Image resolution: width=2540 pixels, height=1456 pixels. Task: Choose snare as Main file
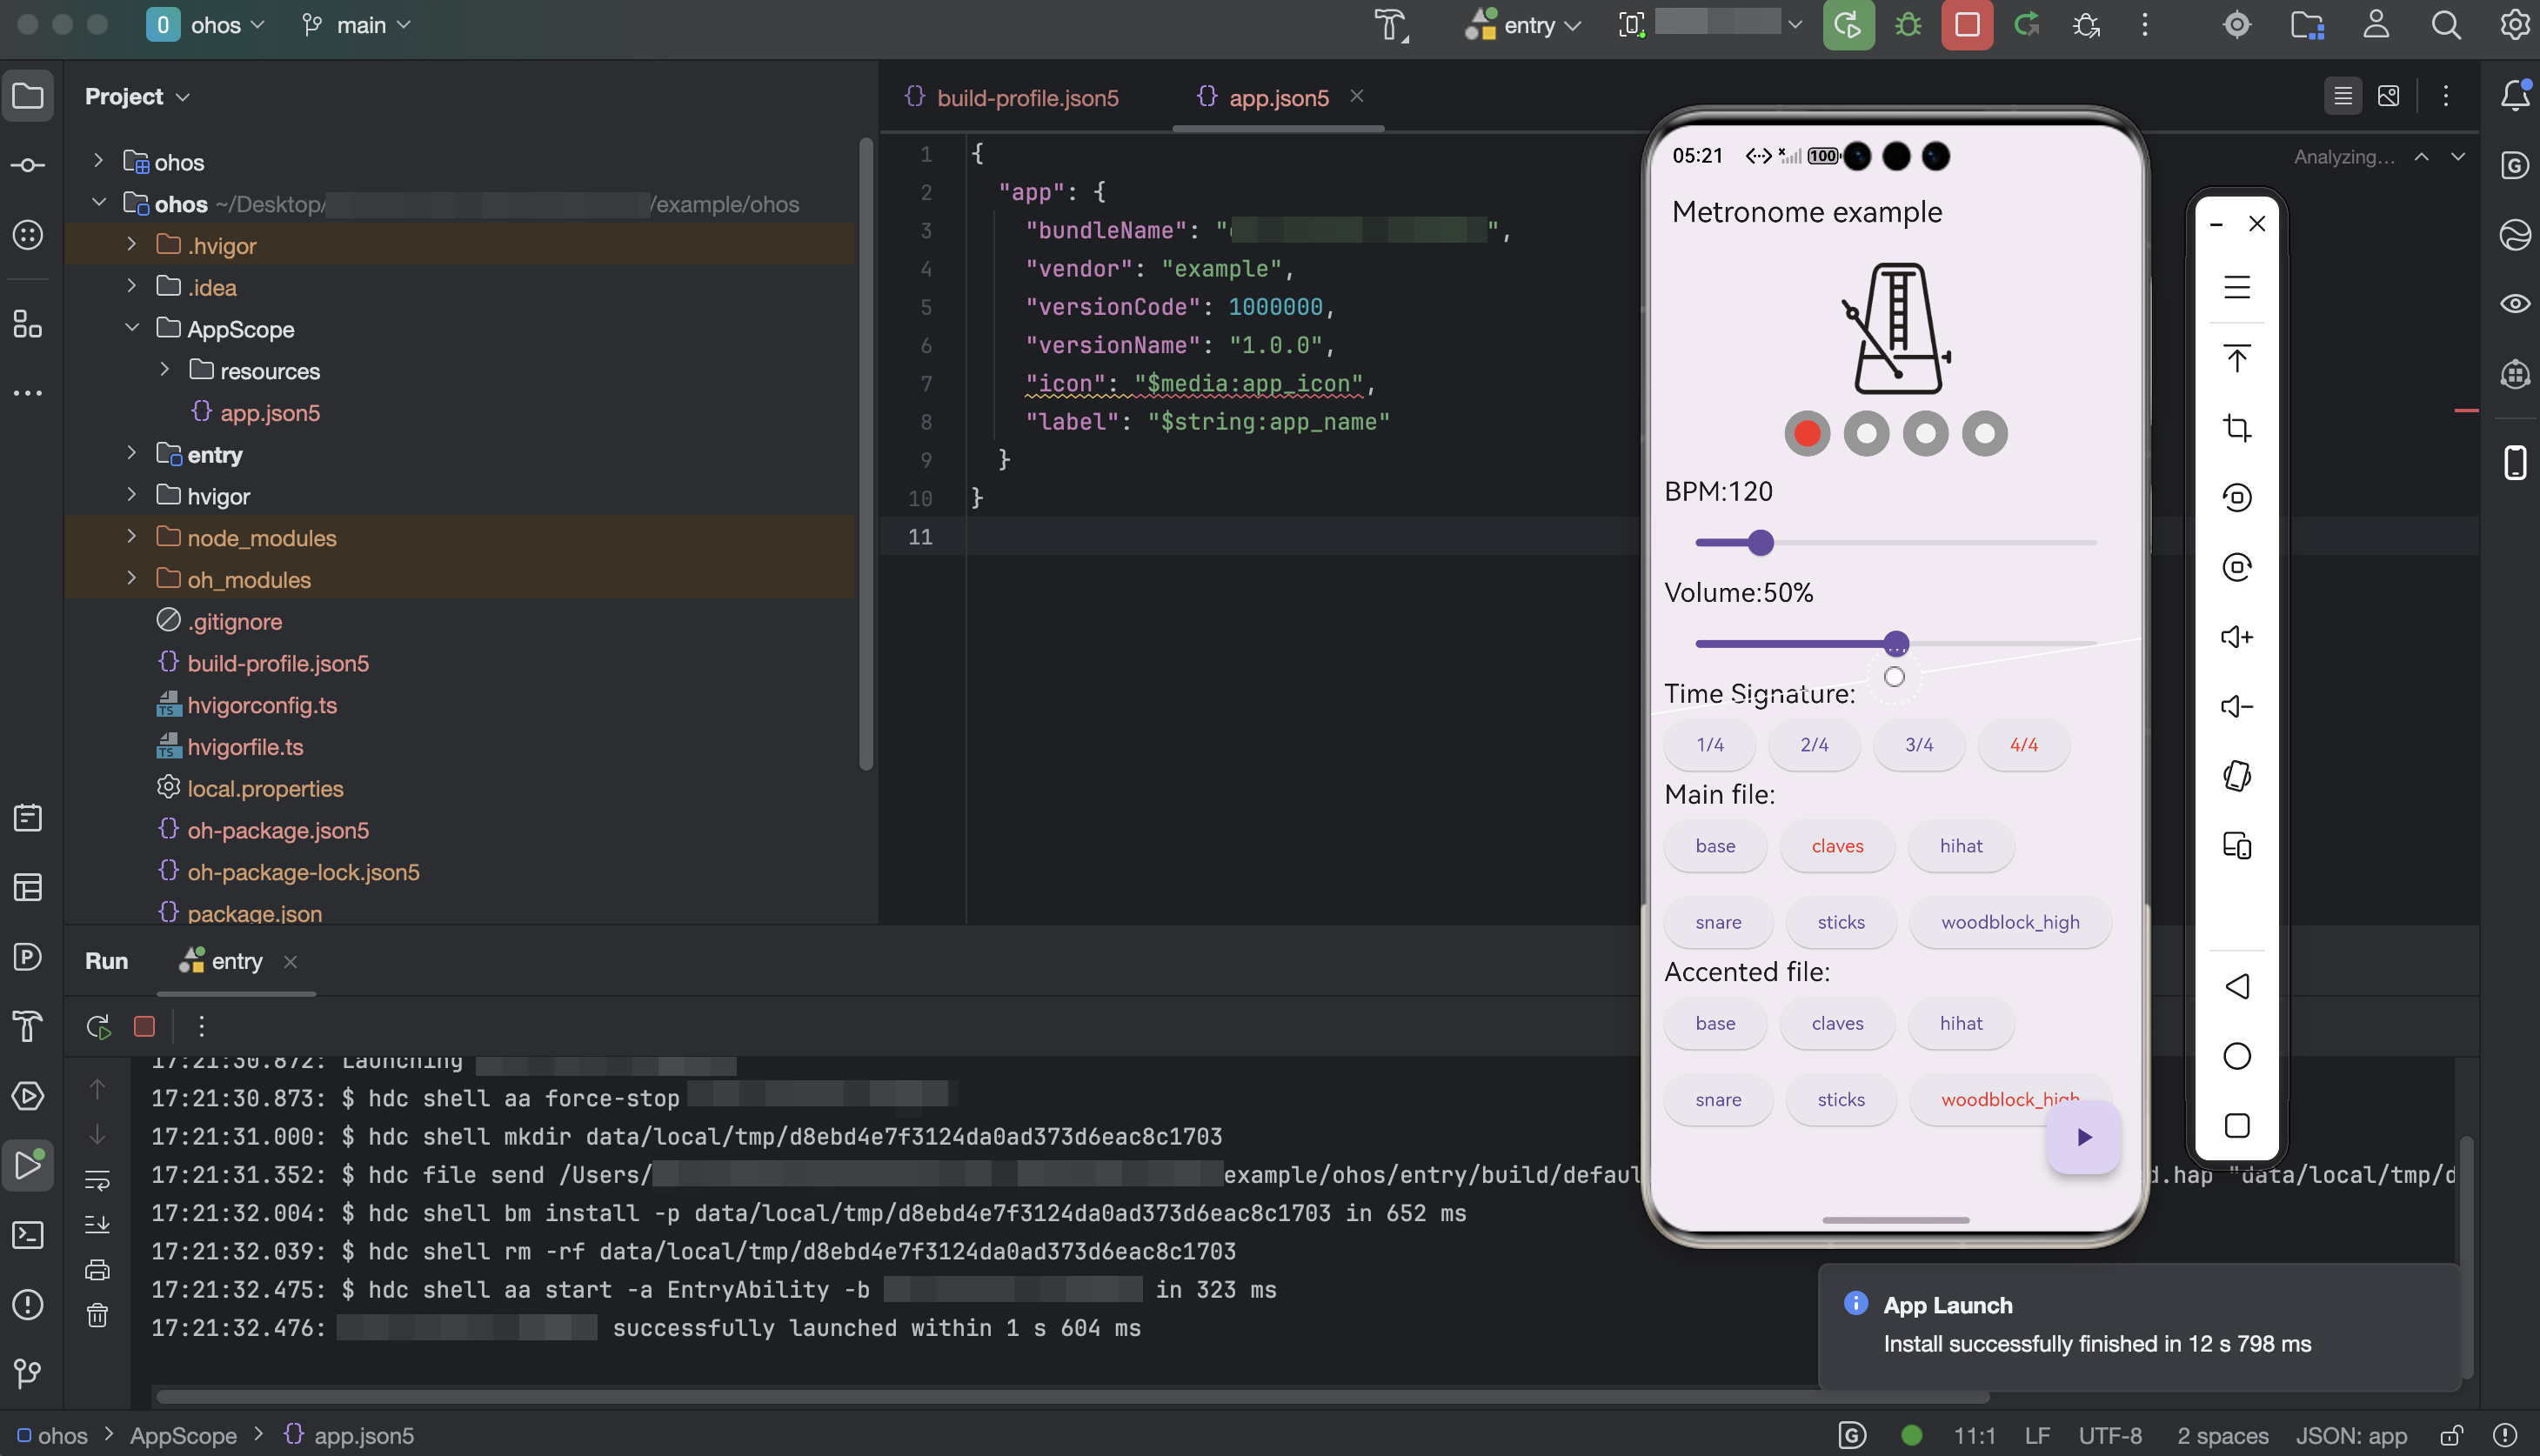(x=1717, y=922)
